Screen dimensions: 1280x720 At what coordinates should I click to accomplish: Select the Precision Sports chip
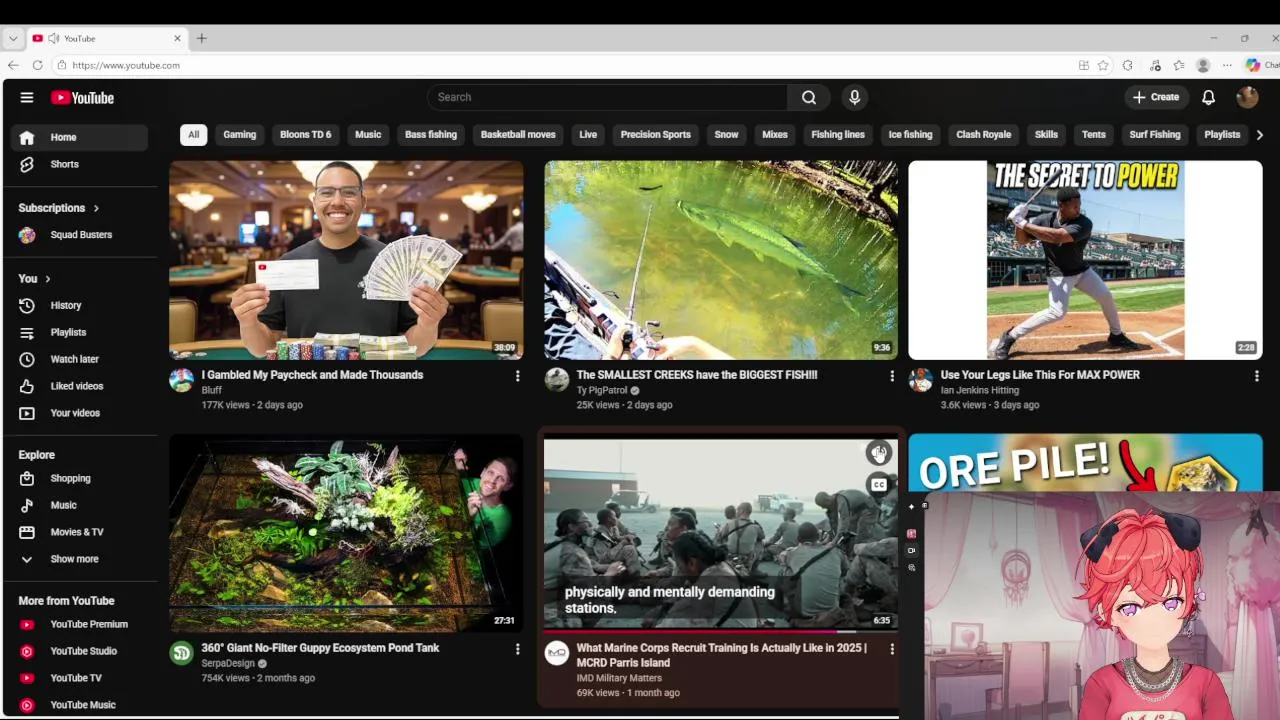click(655, 135)
